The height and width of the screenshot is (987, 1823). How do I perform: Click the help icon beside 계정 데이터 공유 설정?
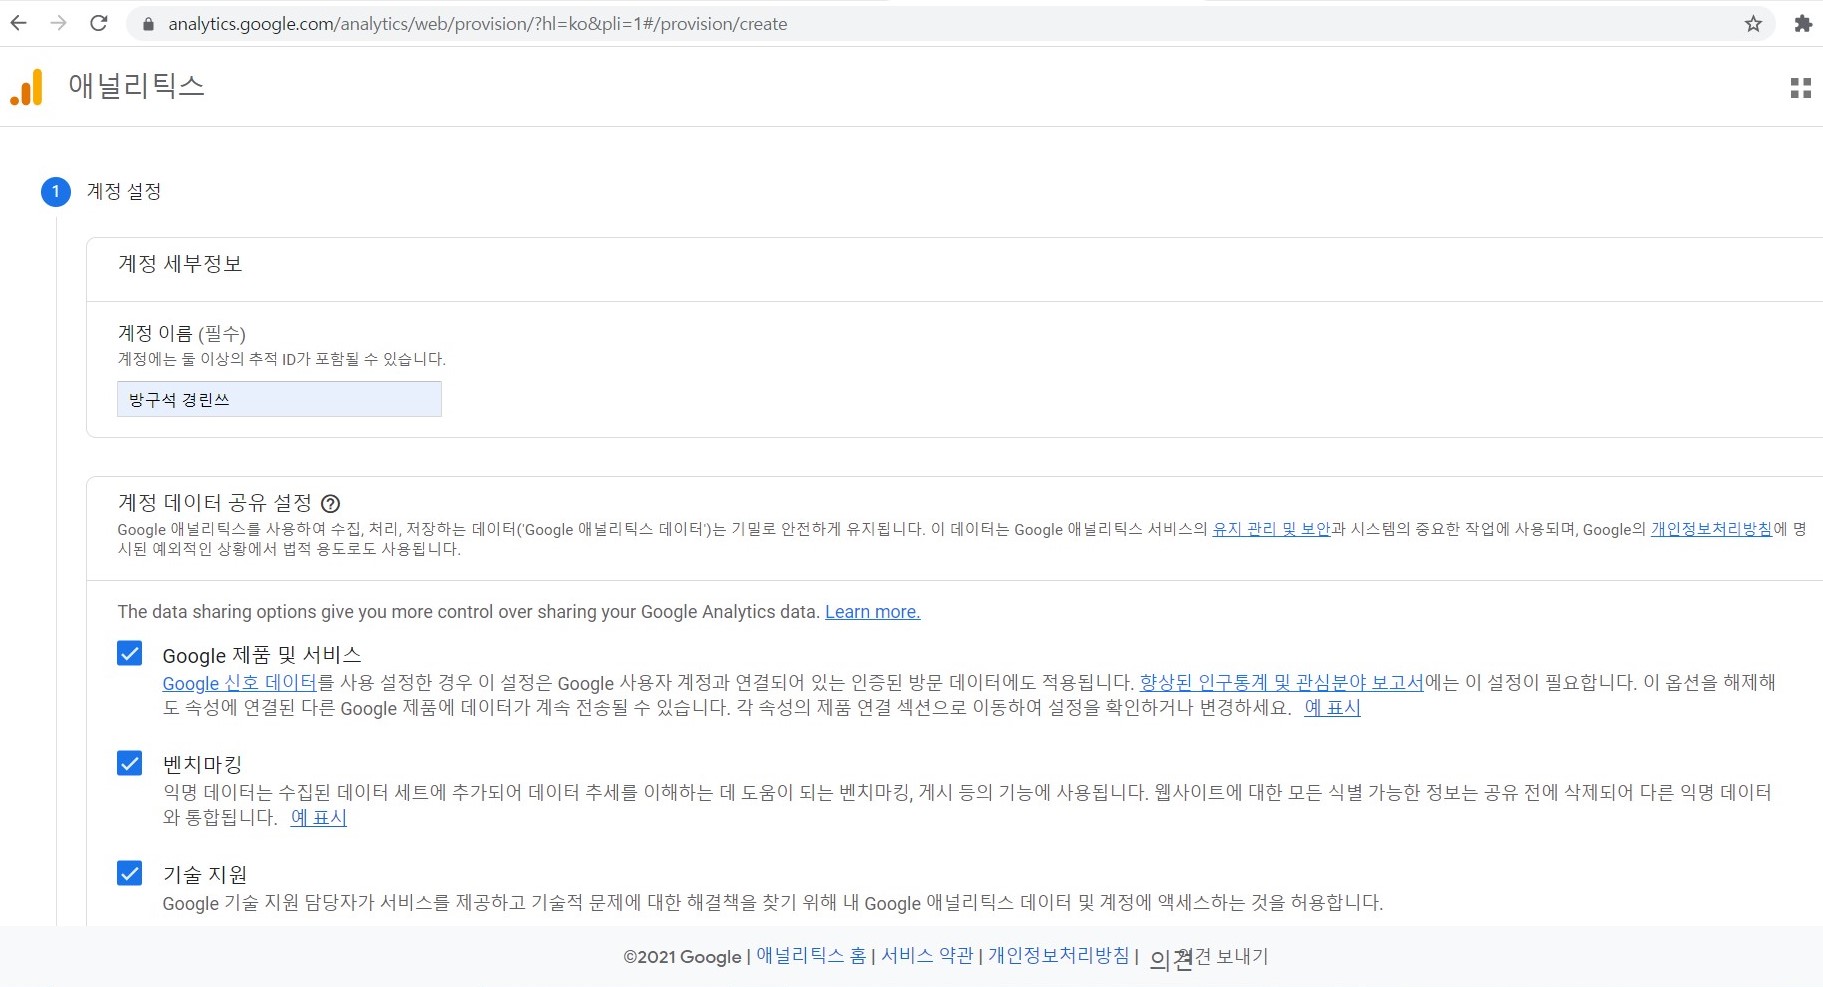point(330,503)
